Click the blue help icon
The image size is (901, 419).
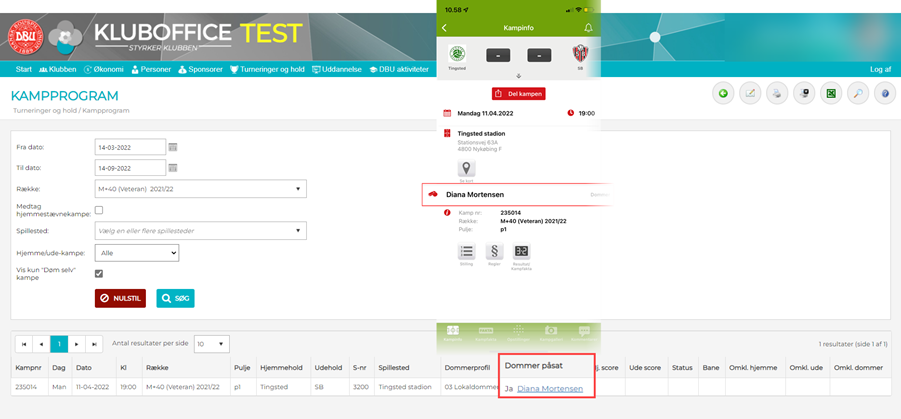coord(884,94)
